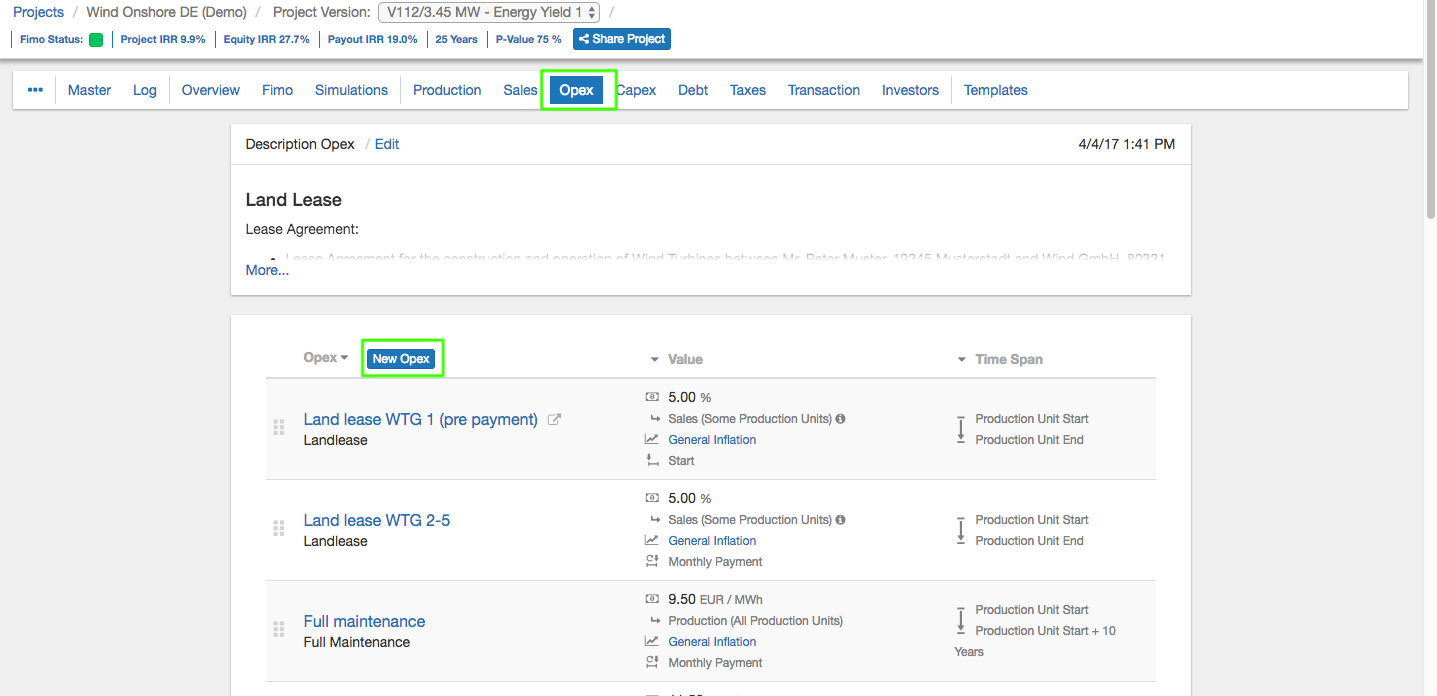Go to the Investors tab

point(910,90)
